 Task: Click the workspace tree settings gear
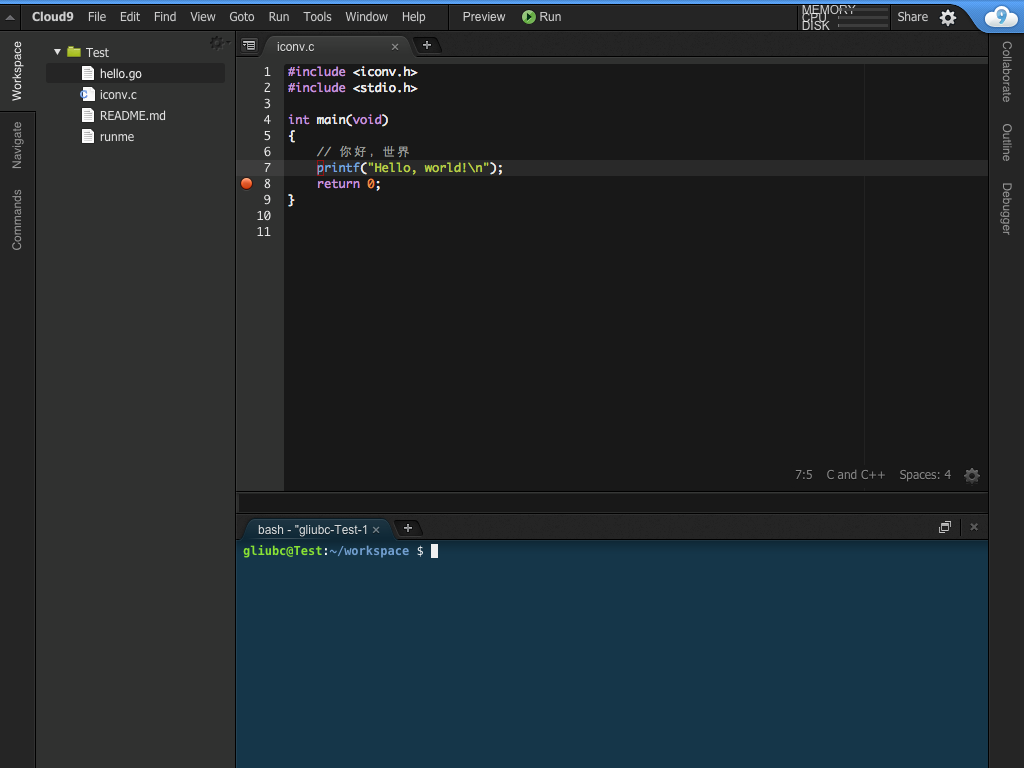pos(217,43)
